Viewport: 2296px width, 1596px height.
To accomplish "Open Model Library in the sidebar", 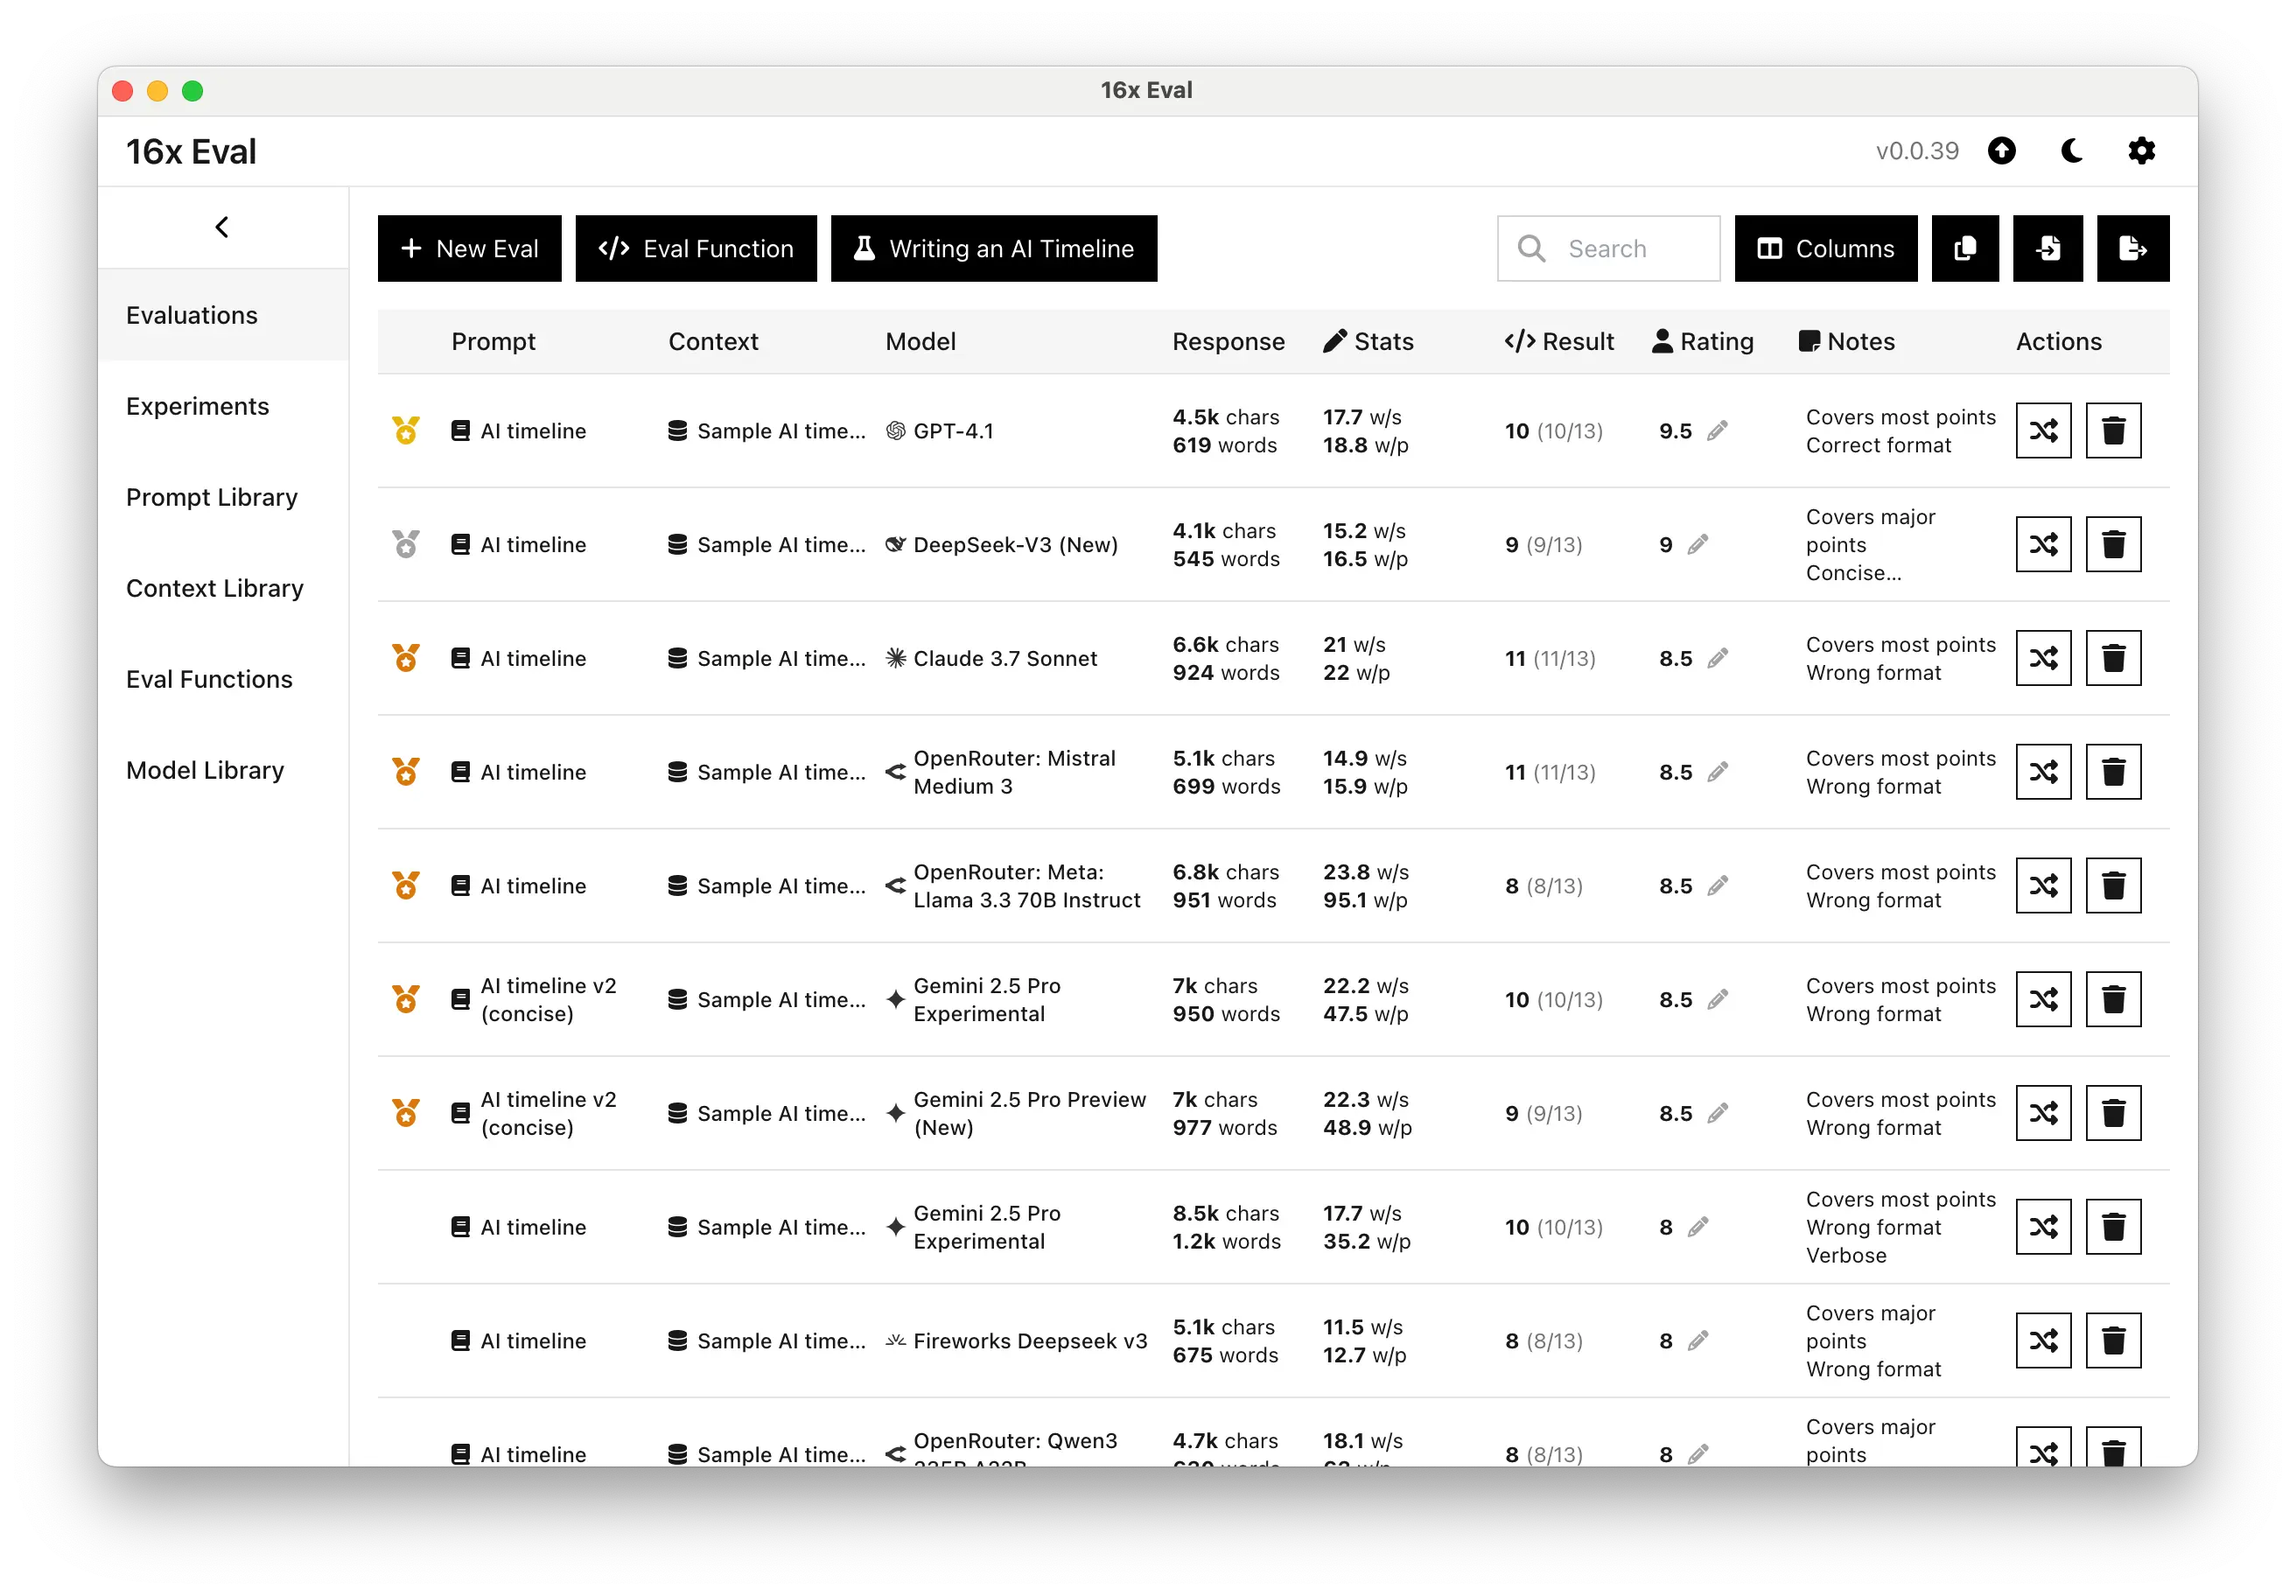I will click(223, 770).
